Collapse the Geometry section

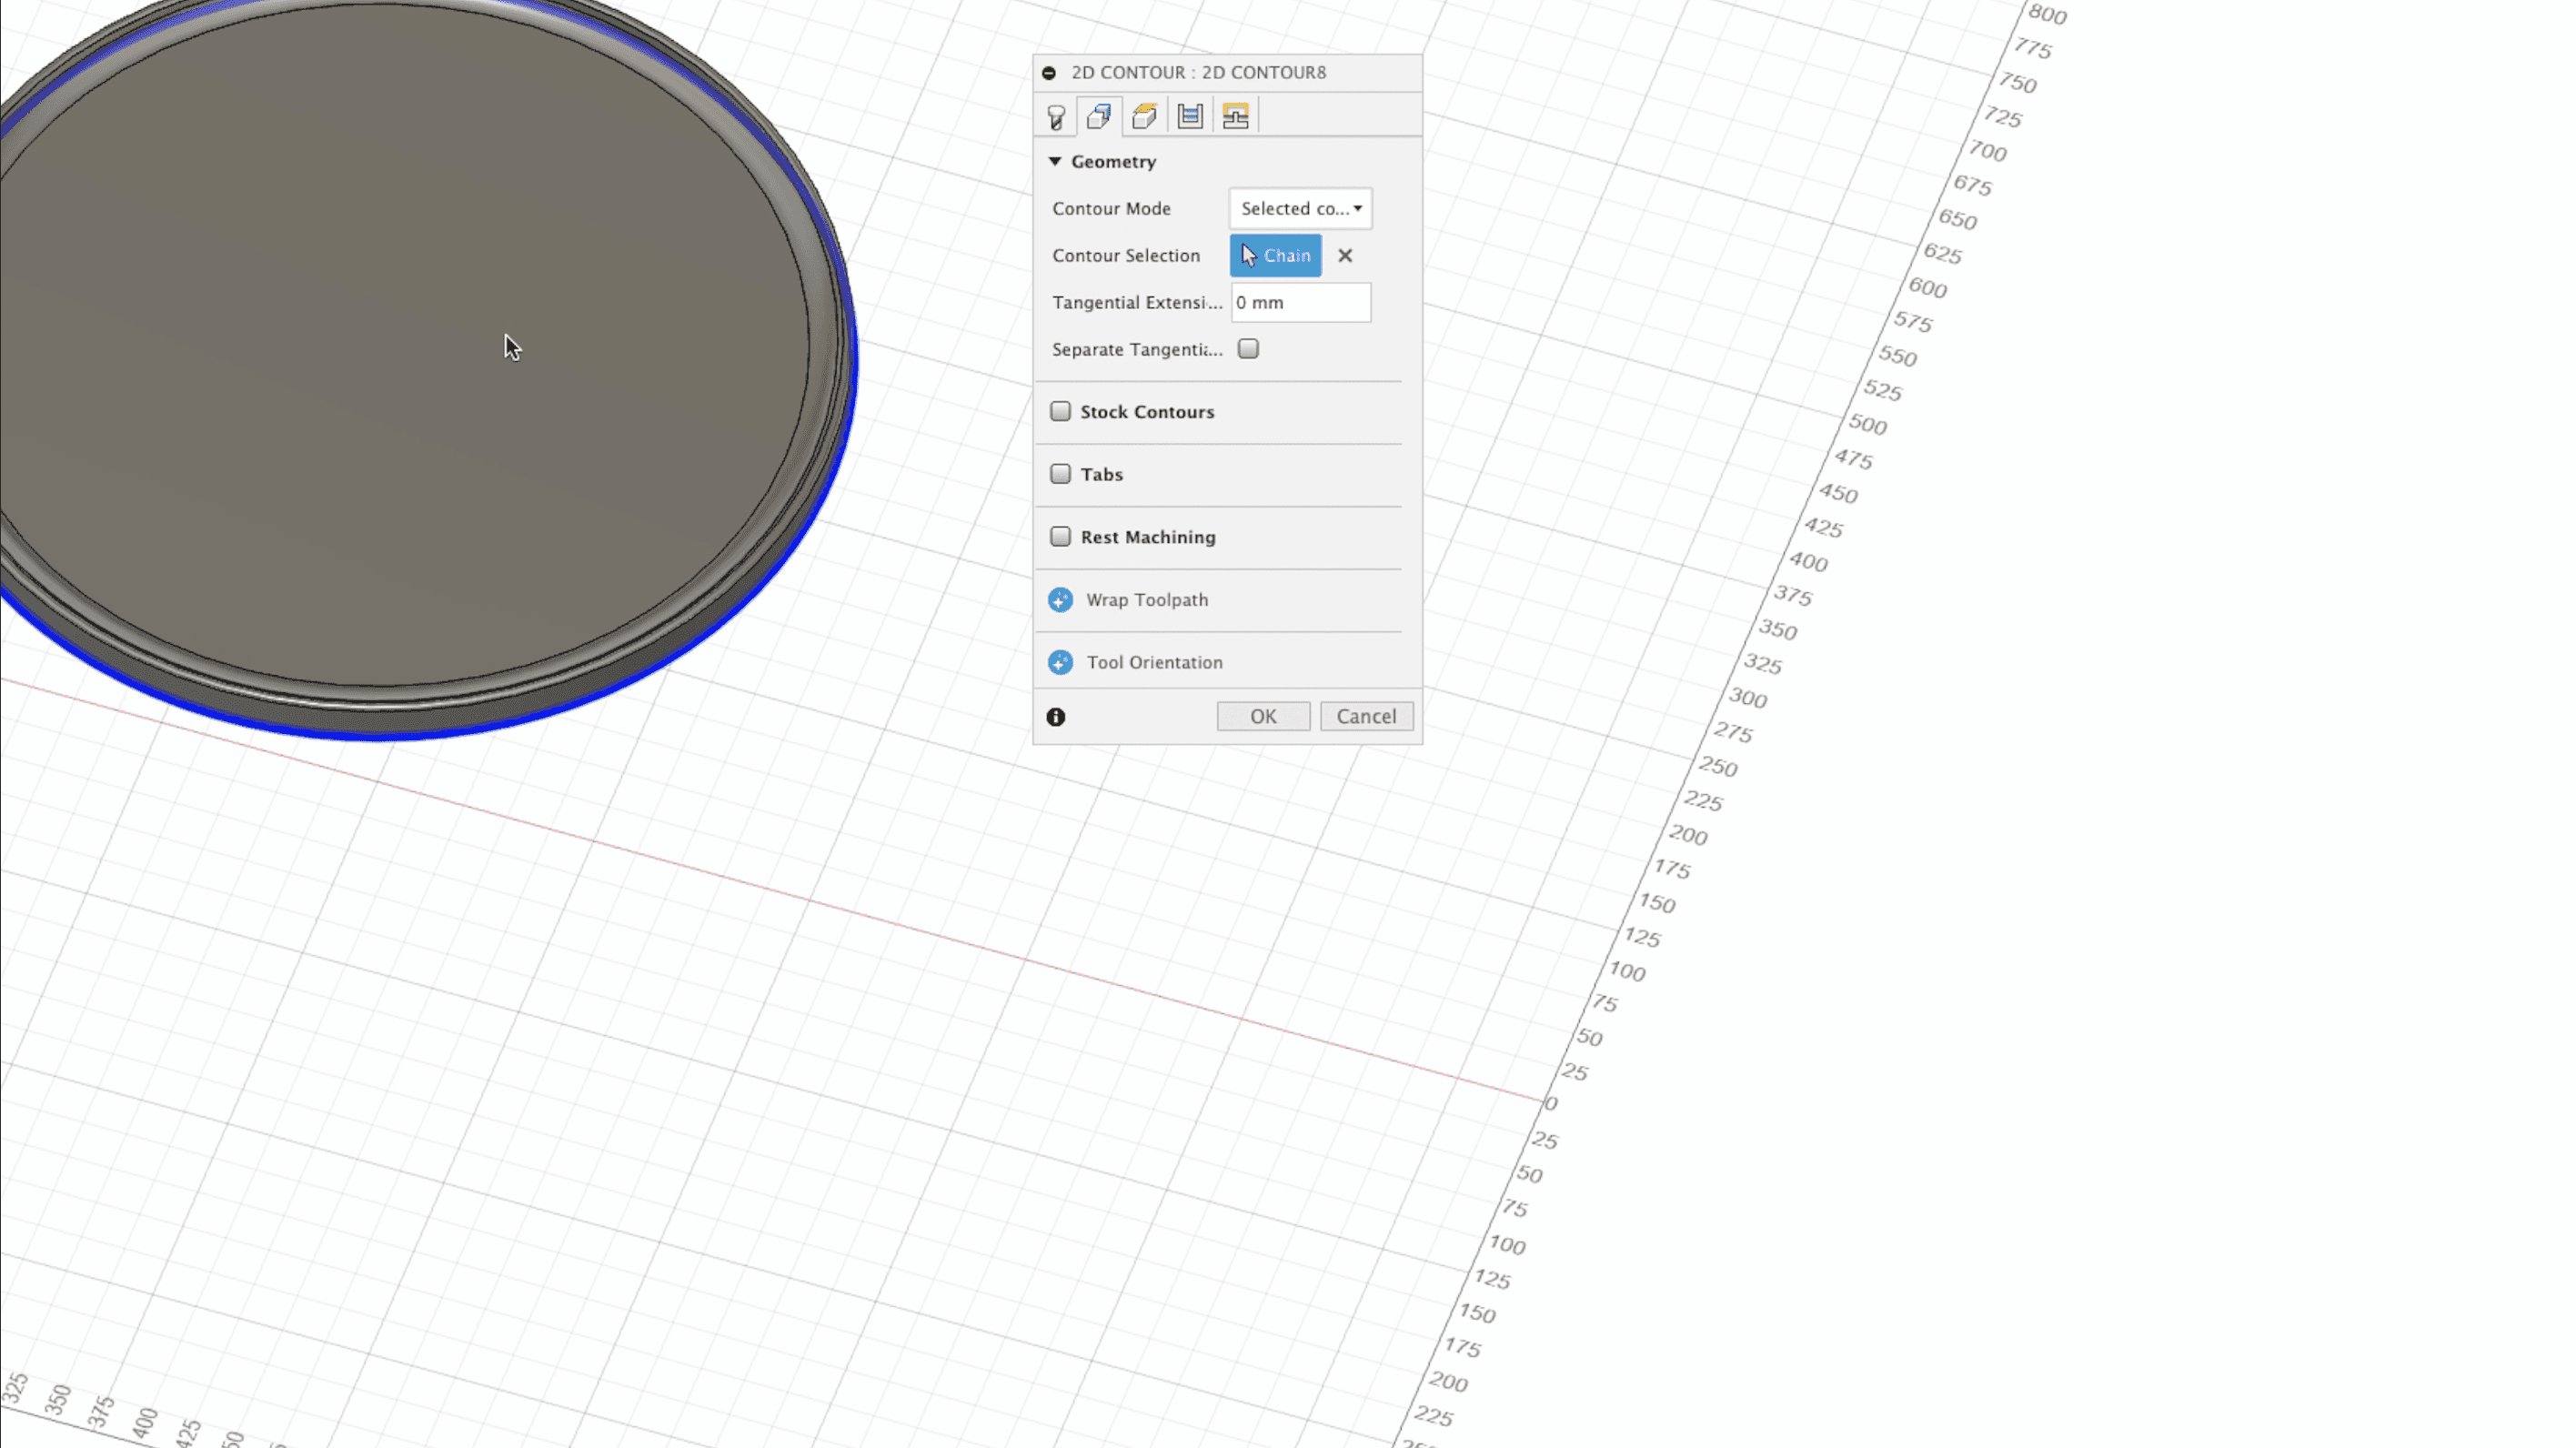1055,161
